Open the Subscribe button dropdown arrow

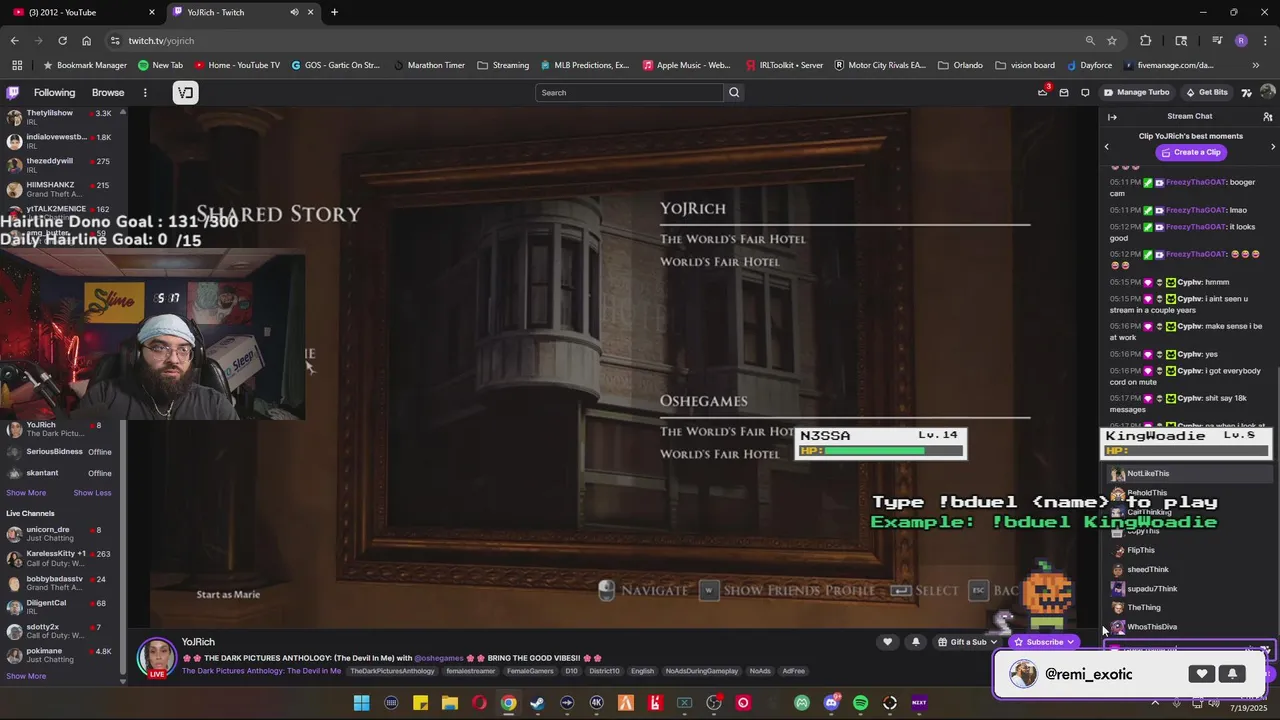click(1070, 642)
